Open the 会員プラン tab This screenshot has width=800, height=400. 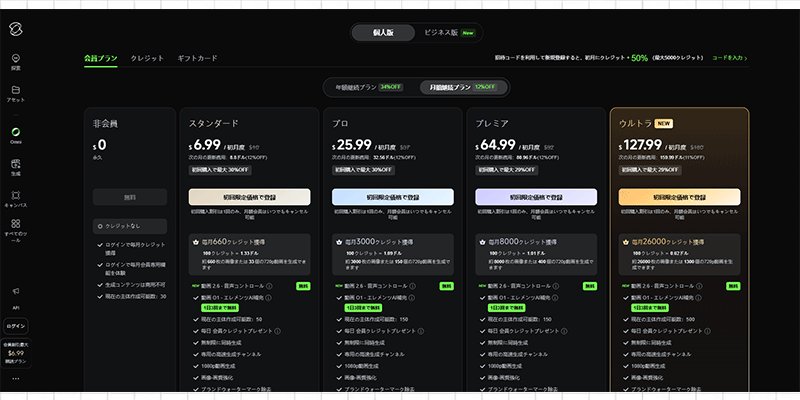101,58
